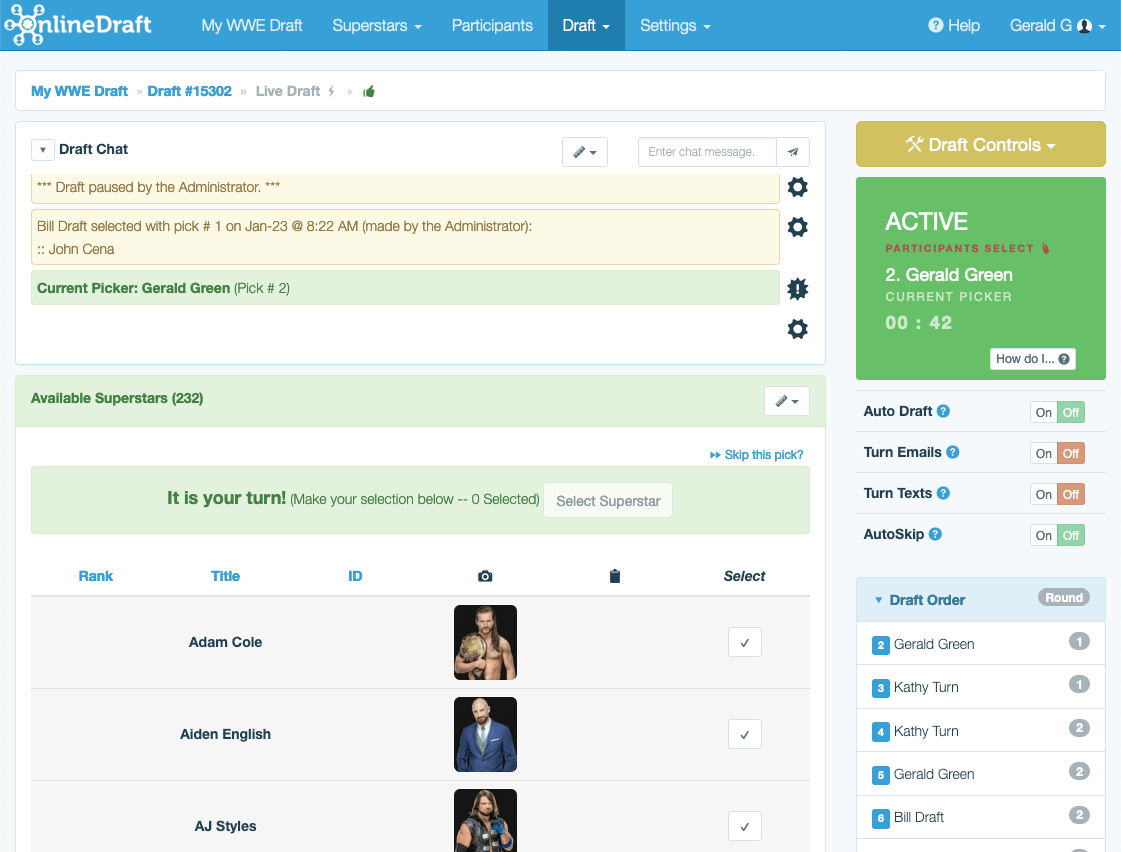Click the Round badge in Draft Order
This screenshot has height=852, width=1121.
point(1064,598)
